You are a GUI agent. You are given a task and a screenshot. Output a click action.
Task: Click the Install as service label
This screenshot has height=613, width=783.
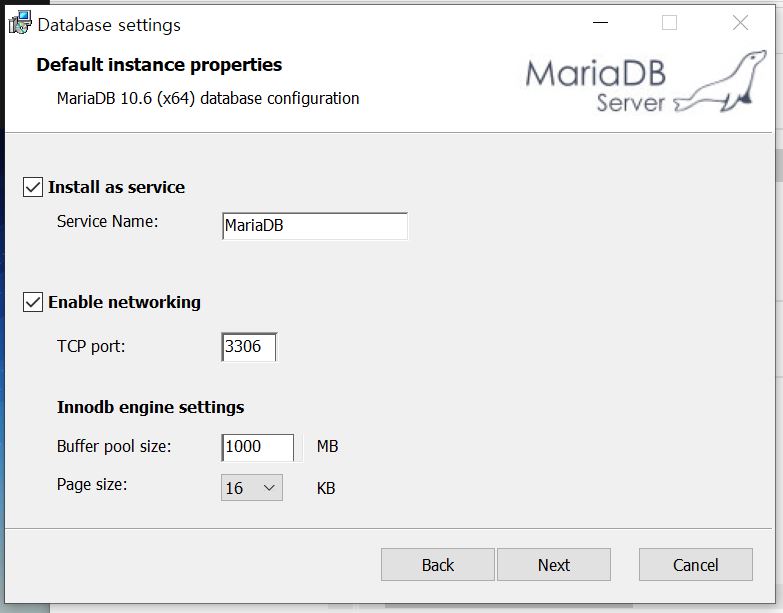point(116,187)
